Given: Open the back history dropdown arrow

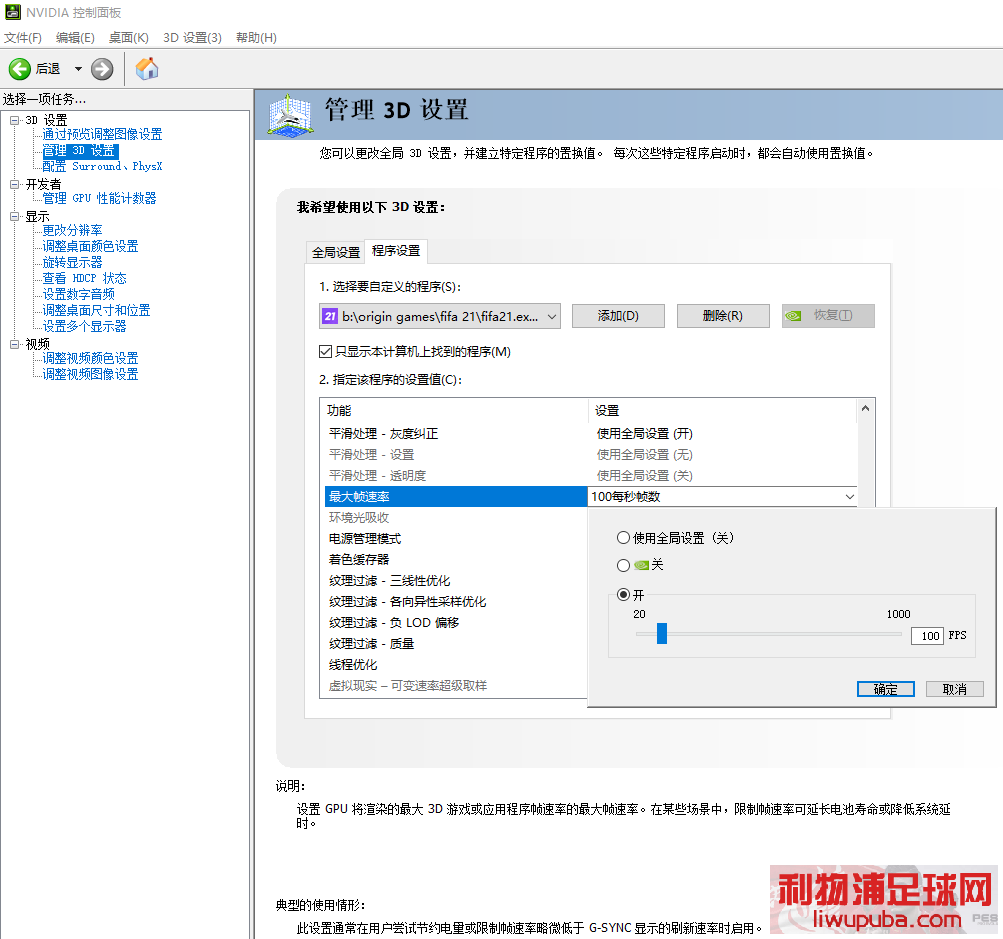Looking at the screenshot, I should pos(78,68).
